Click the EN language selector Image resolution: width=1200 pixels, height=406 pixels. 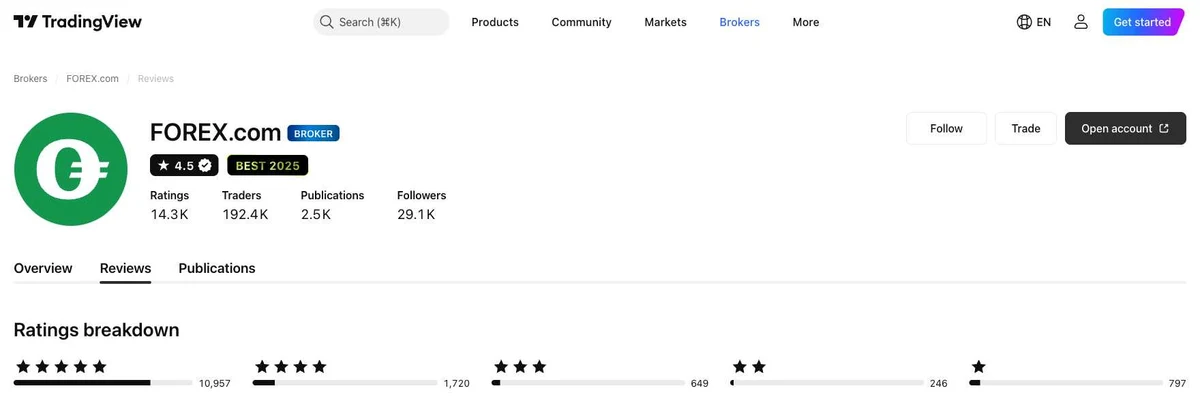pyautogui.click(x=1043, y=22)
